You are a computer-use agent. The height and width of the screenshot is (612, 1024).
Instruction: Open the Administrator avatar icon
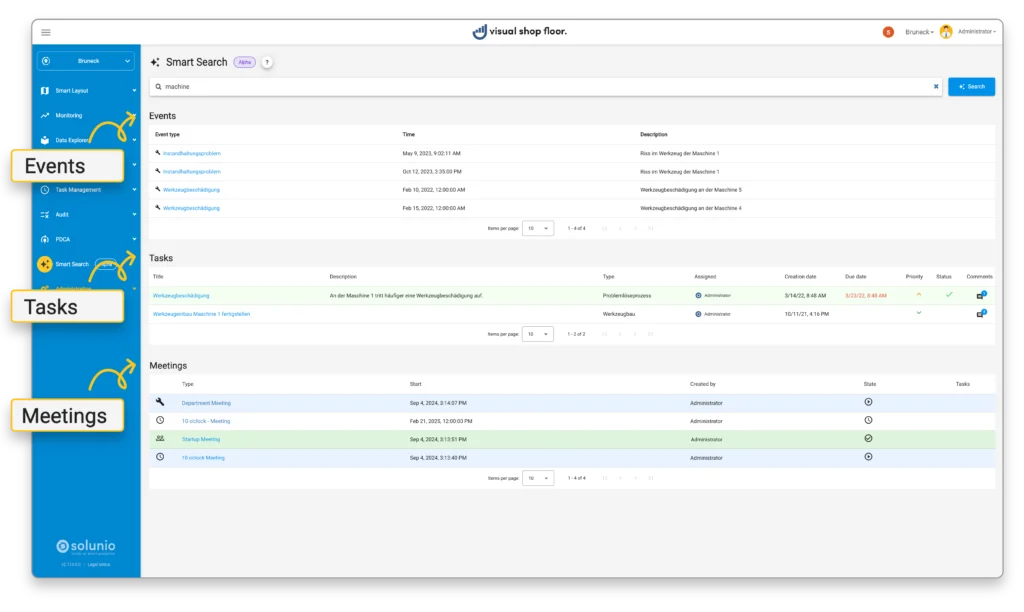(x=946, y=32)
